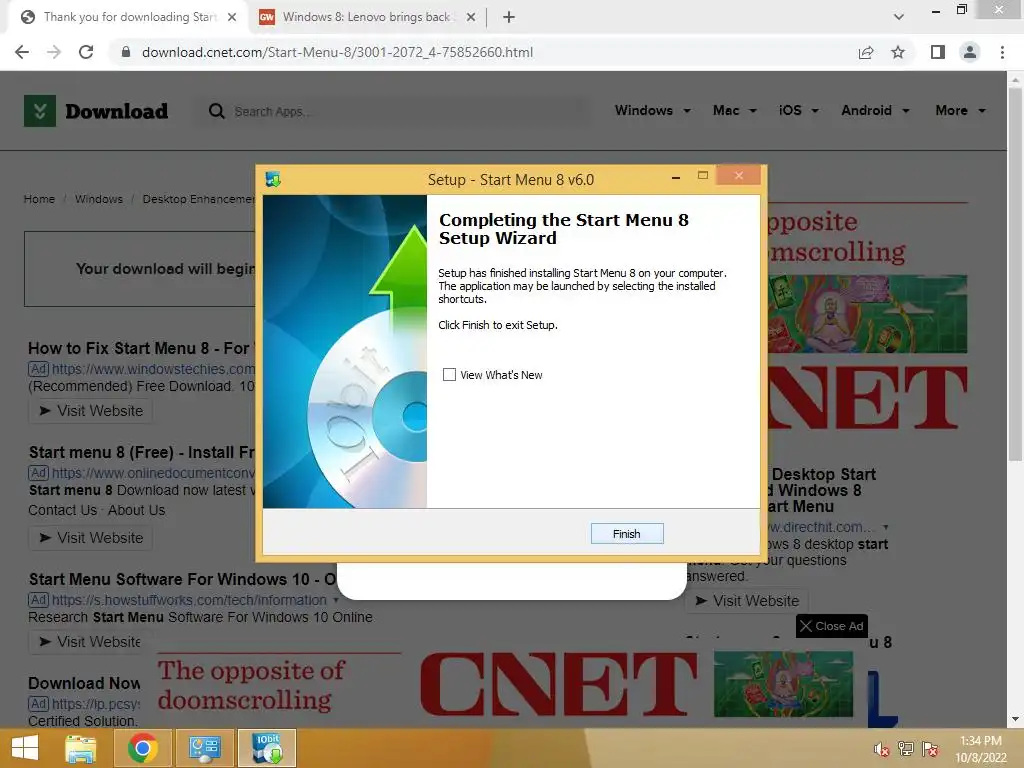Expand howstuffworks ad URL dropdown arrow
This screenshot has height=768, width=1024.
coord(336,600)
